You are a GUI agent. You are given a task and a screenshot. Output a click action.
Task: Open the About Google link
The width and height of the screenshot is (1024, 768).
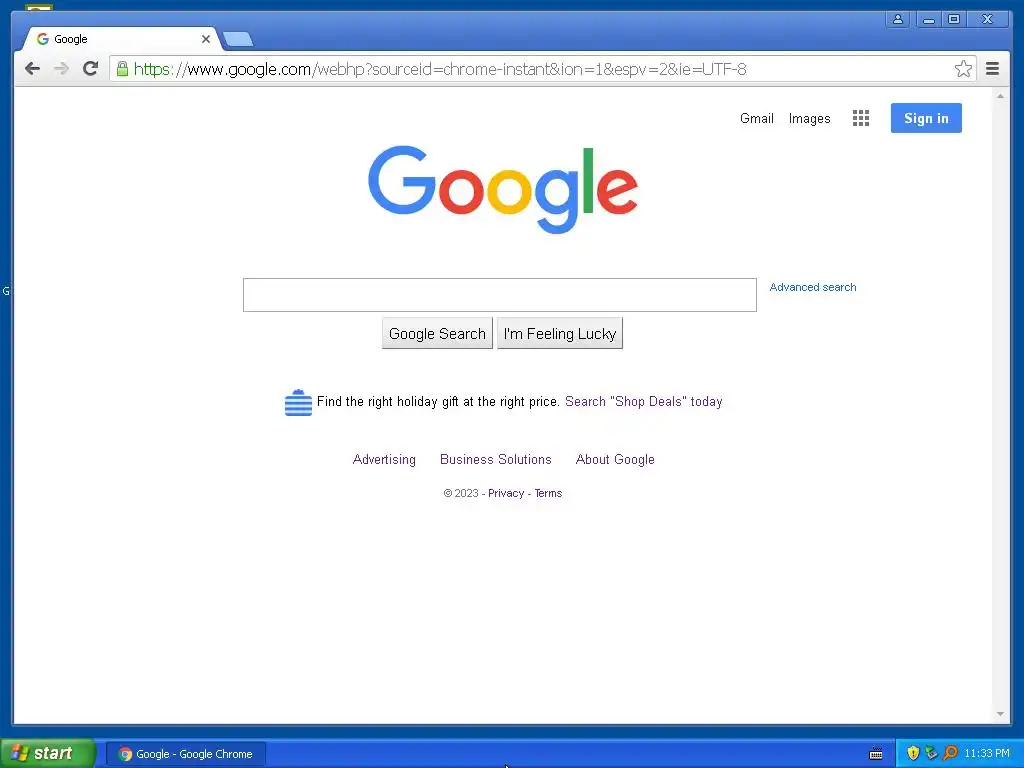[615, 460]
